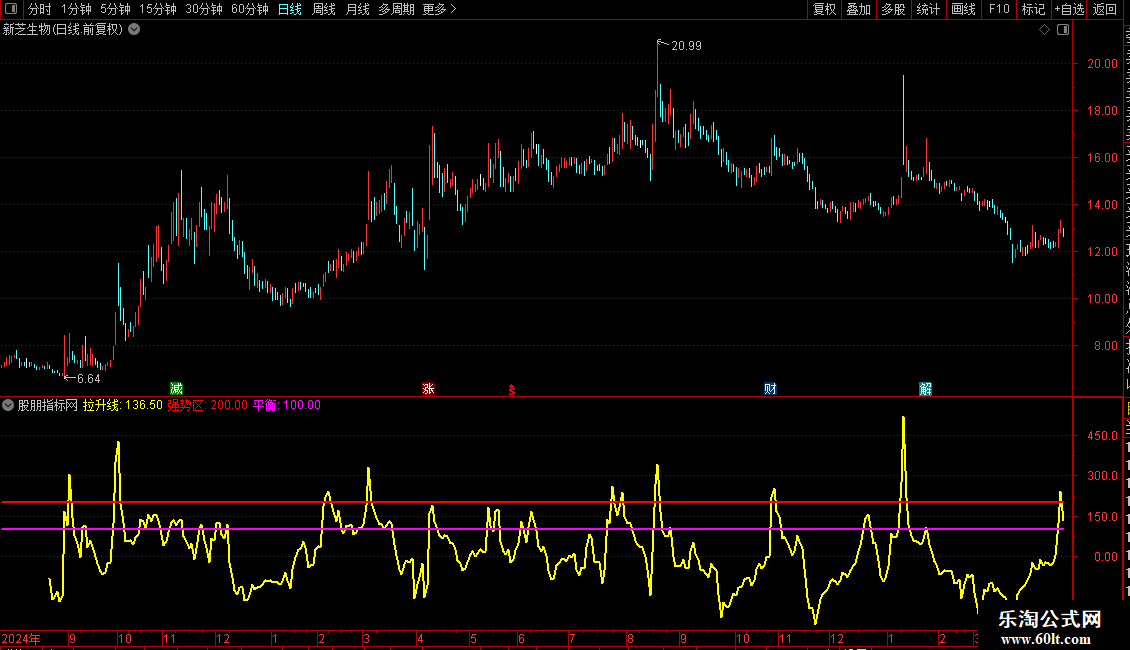The width and height of the screenshot is (1130, 650).
Task: Click the blue 财 financial marker
Action: coord(770,389)
